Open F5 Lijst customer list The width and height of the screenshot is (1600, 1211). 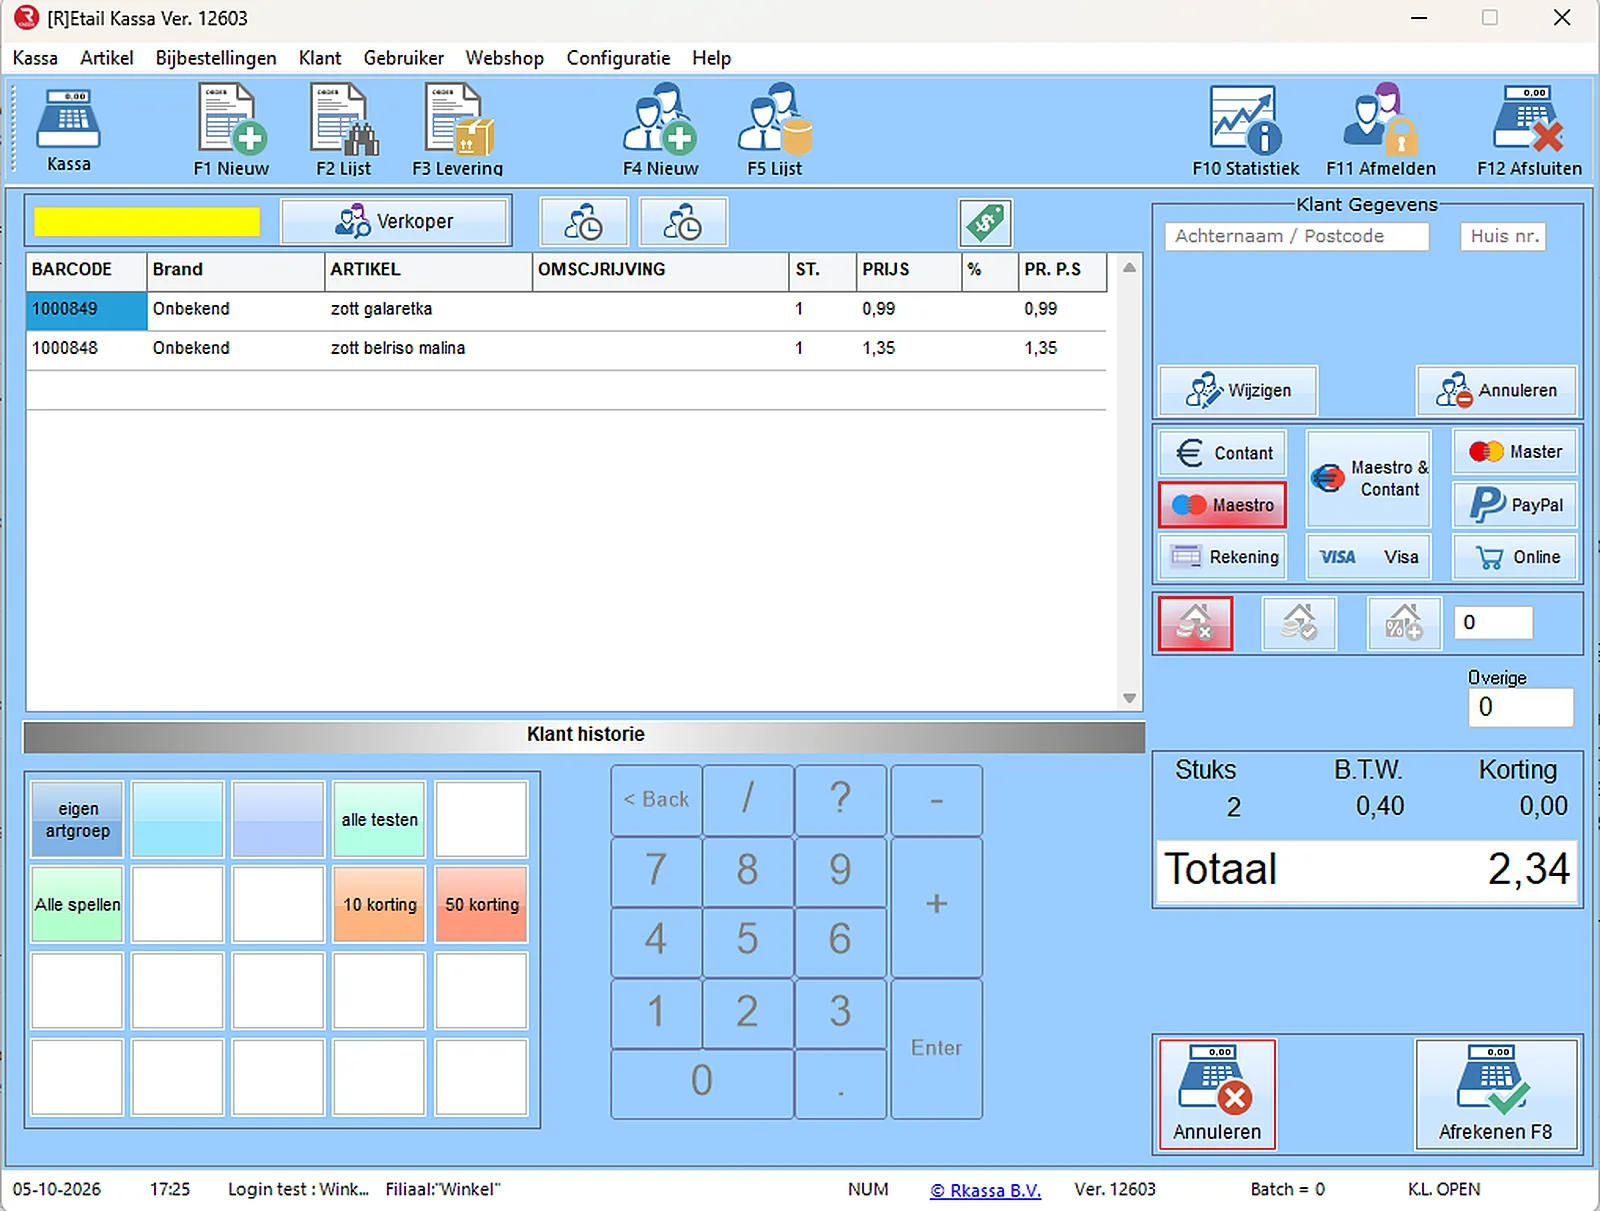(775, 130)
